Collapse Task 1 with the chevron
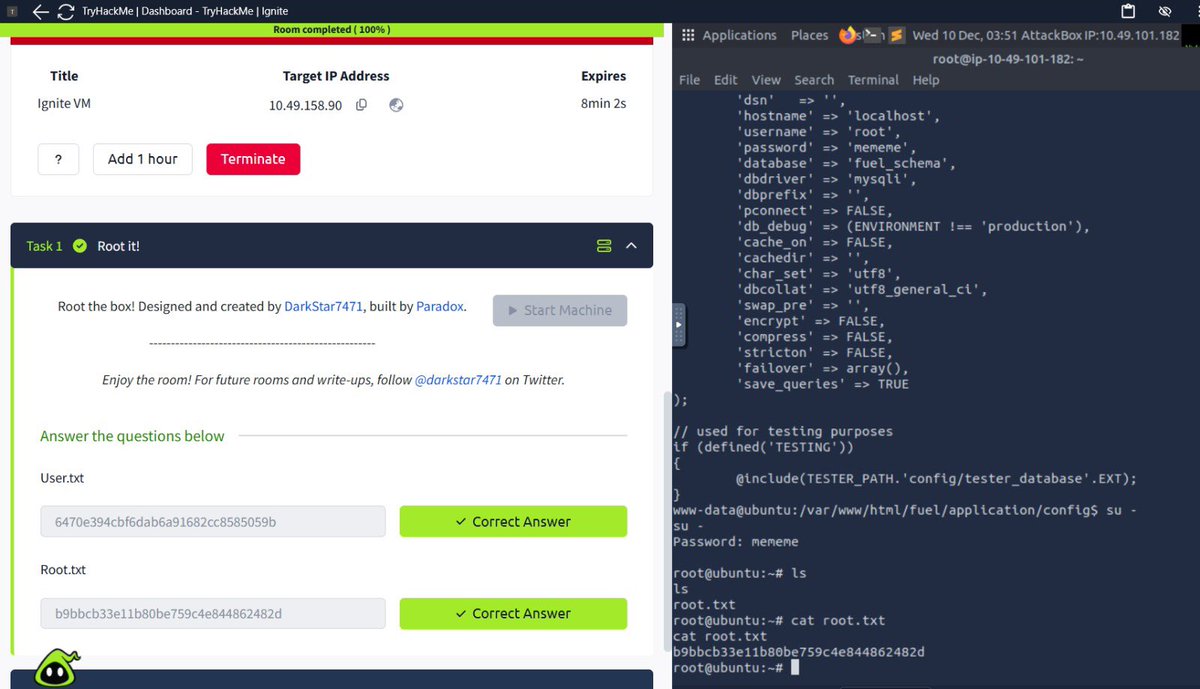Screen dimensions: 1200x689 631,246
